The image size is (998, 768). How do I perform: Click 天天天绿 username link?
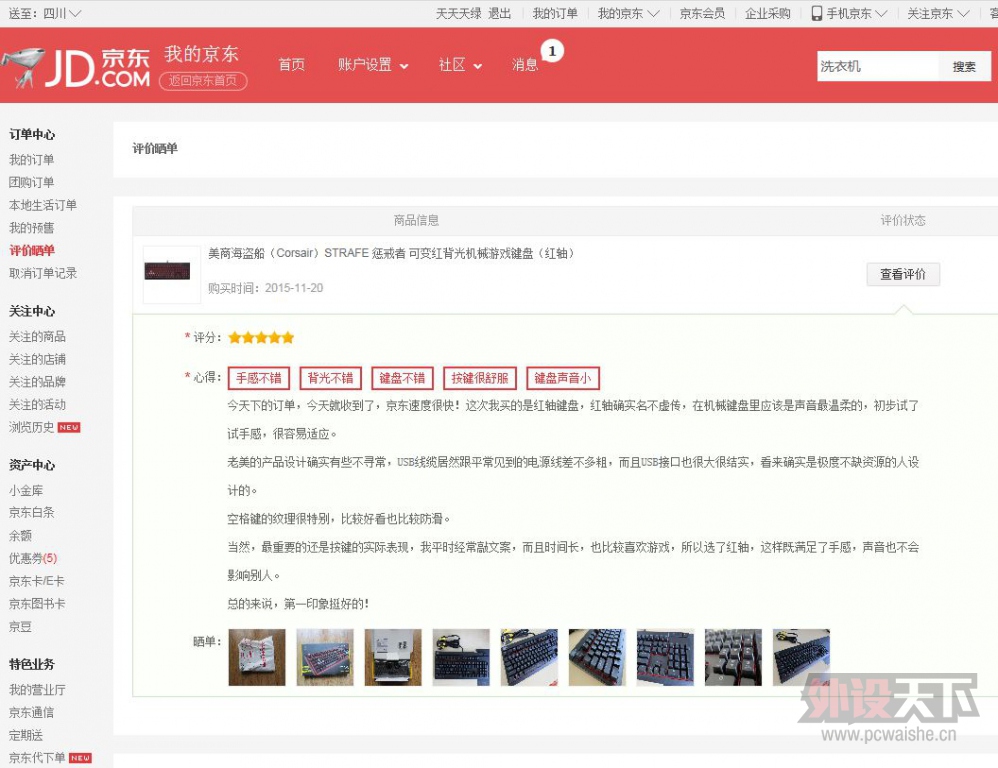coord(458,13)
